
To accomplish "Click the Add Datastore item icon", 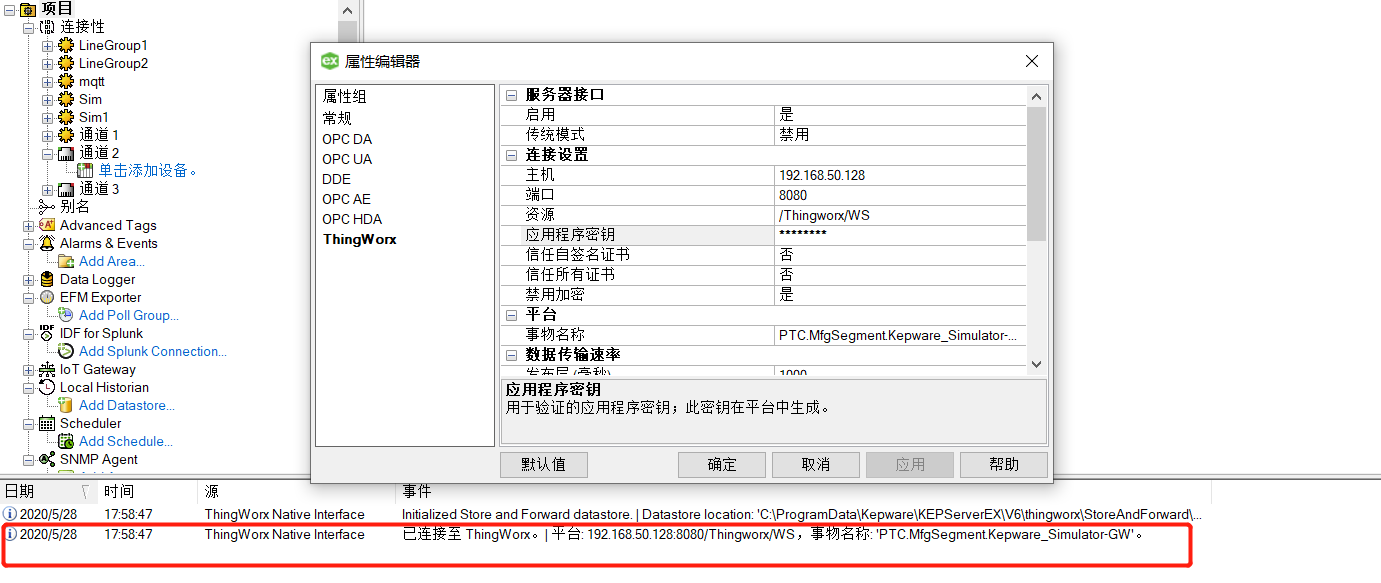I will [66, 406].
